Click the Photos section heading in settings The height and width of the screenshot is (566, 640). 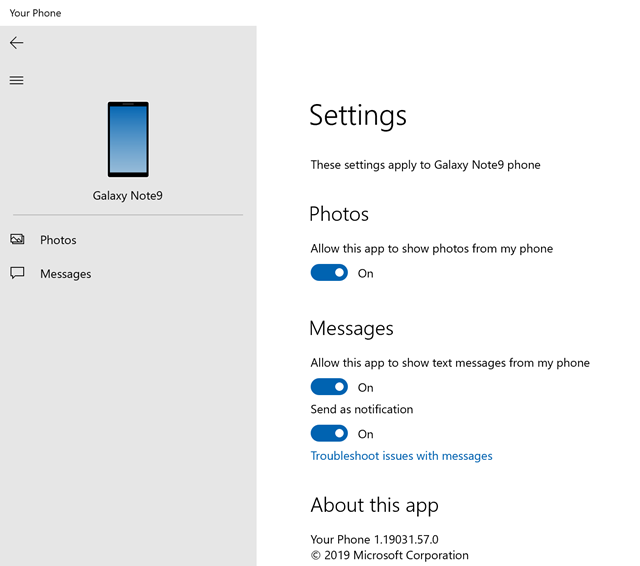339,214
